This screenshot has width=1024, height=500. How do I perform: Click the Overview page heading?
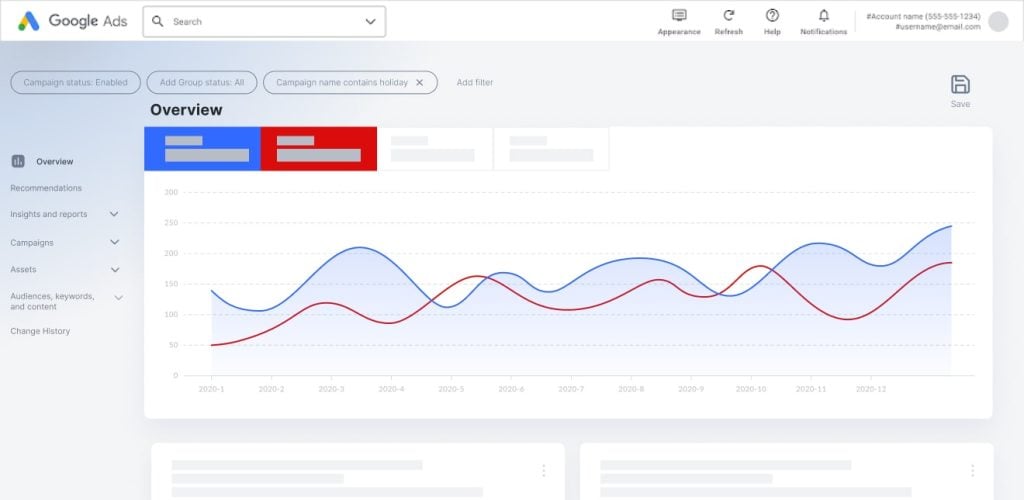click(x=186, y=110)
